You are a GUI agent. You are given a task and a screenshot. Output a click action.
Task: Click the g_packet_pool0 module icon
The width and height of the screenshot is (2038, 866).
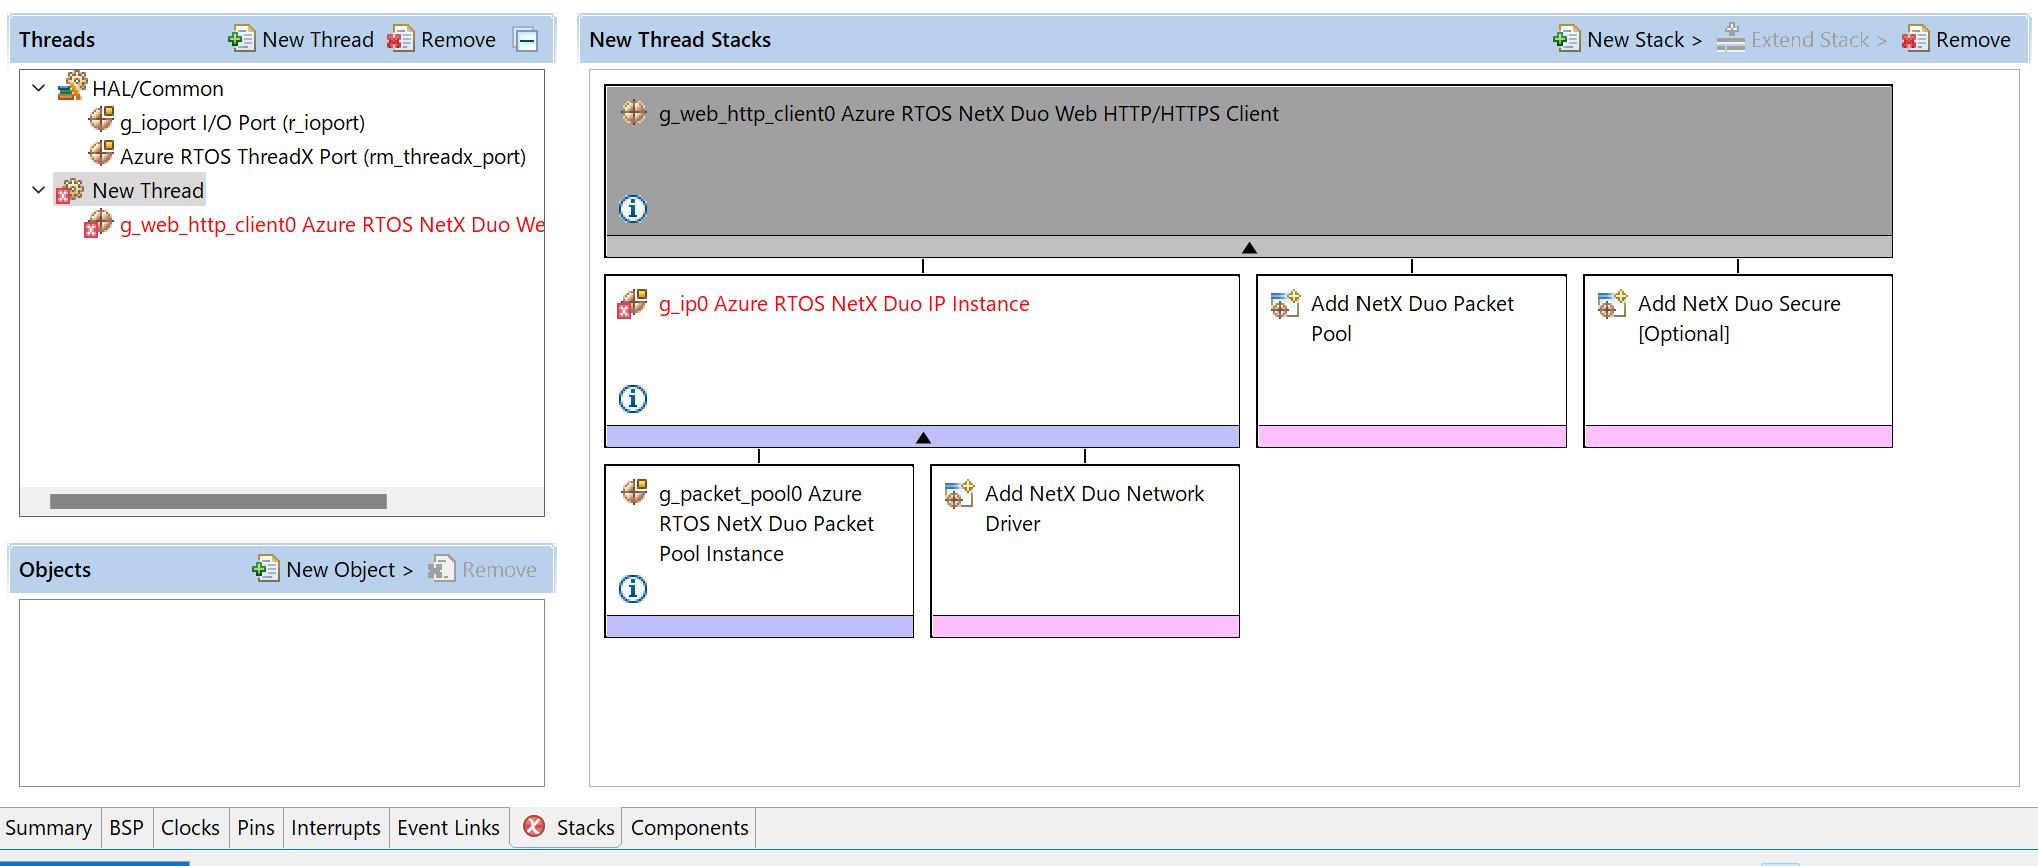click(x=634, y=492)
